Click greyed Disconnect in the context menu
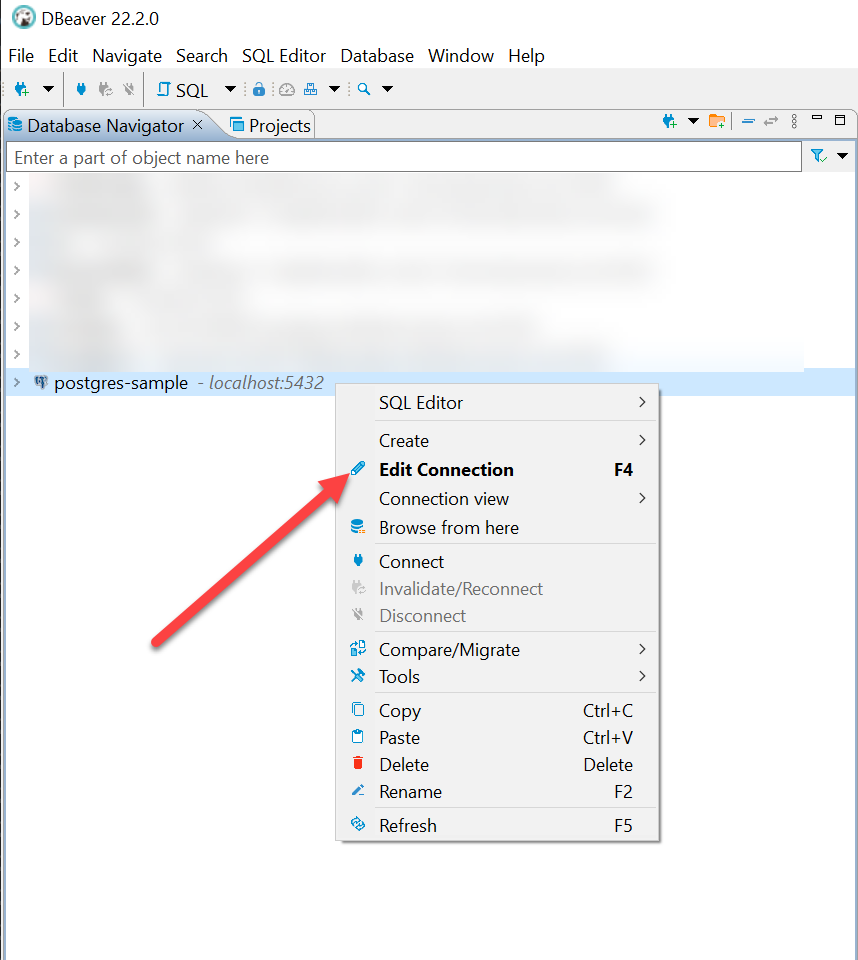The image size is (858, 960). (x=498, y=615)
